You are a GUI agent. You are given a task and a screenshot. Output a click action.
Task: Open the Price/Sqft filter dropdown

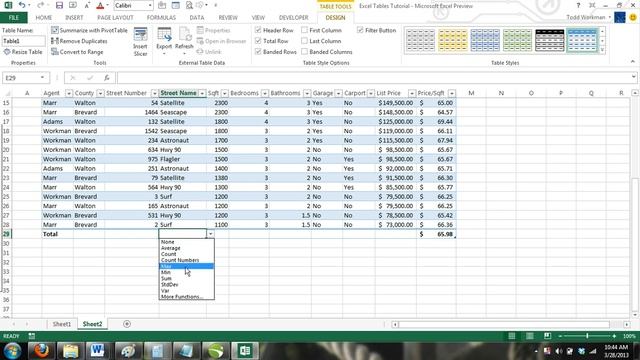pos(452,93)
